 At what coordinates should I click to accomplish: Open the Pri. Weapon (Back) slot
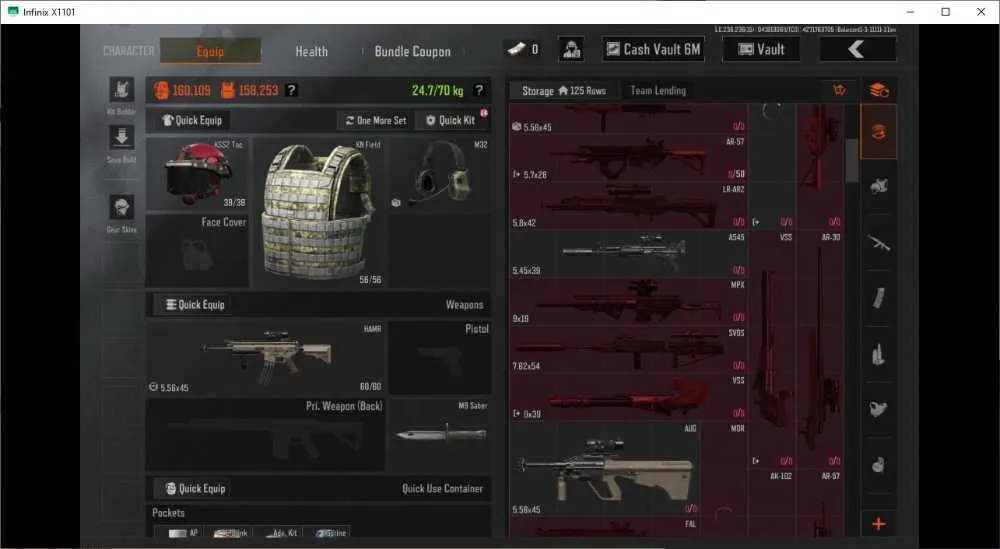click(265, 436)
